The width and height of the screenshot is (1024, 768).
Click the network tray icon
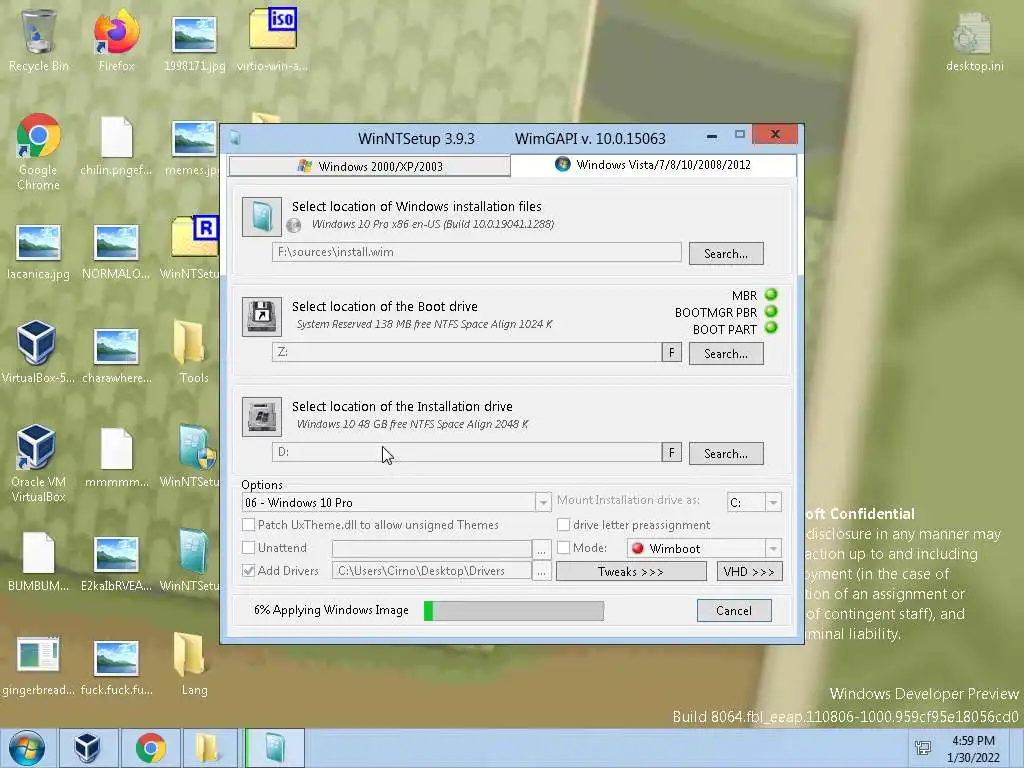click(x=923, y=748)
